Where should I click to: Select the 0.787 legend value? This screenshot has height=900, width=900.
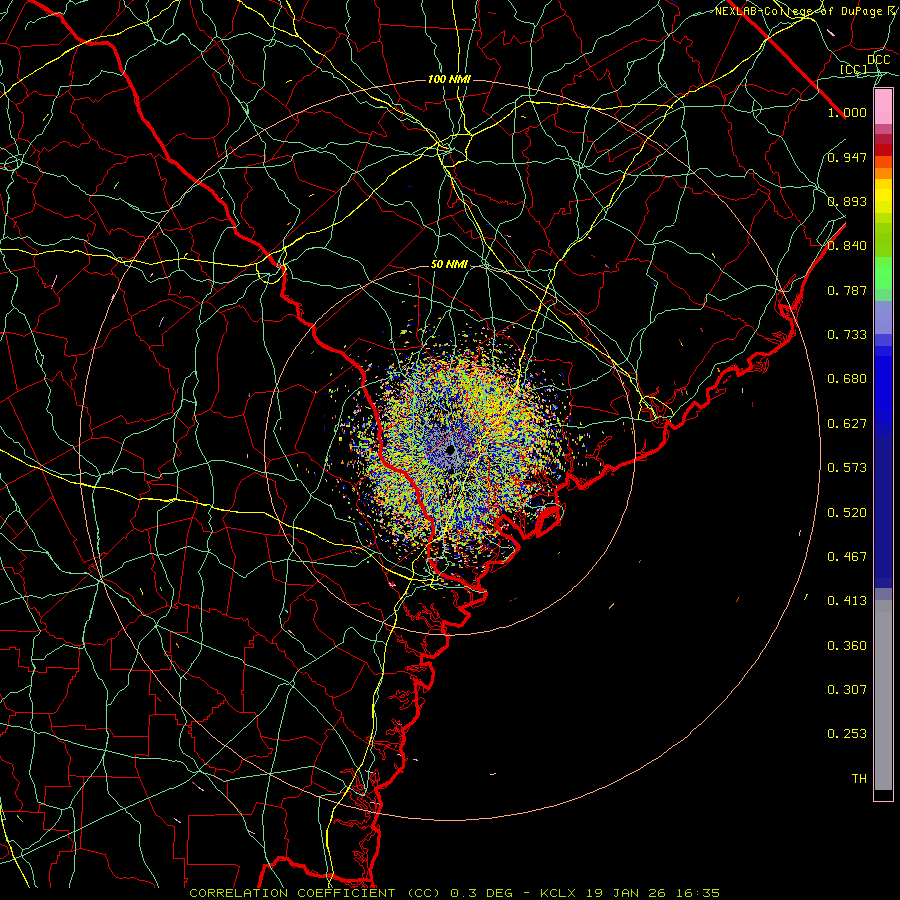click(847, 290)
